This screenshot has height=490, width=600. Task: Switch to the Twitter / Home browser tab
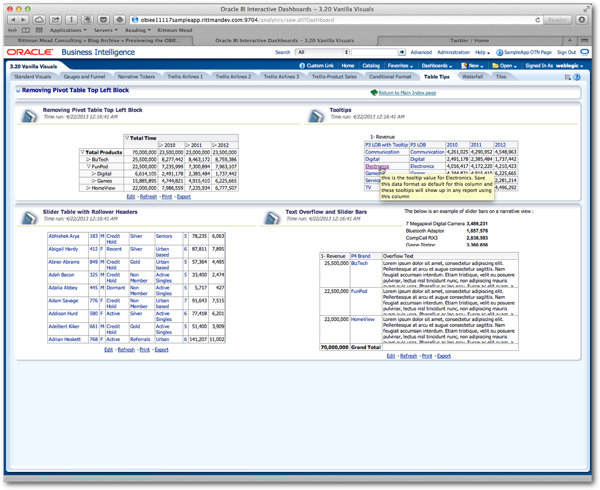click(470, 40)
